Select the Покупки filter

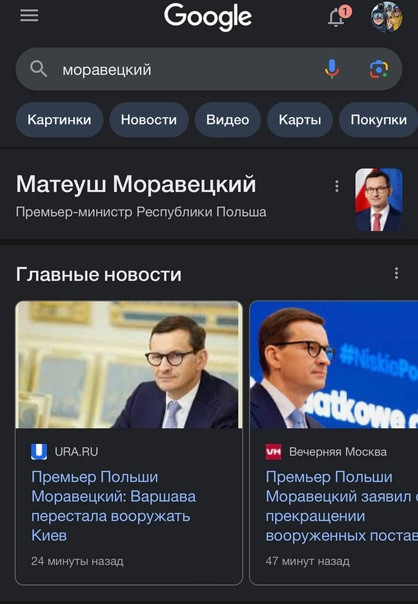tap(378, 120)
